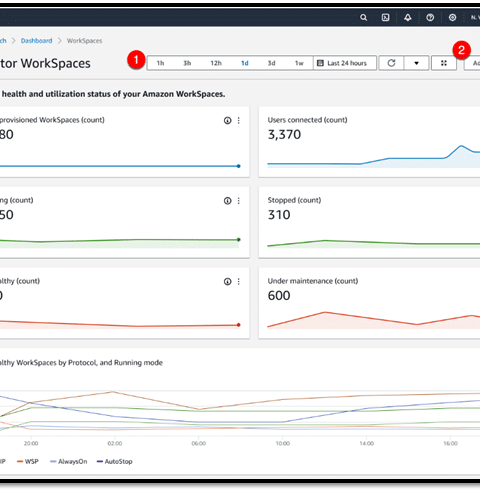Click Stopped count value 310
Viewport: 480px width, 492px height.
[x=279, y=215]
